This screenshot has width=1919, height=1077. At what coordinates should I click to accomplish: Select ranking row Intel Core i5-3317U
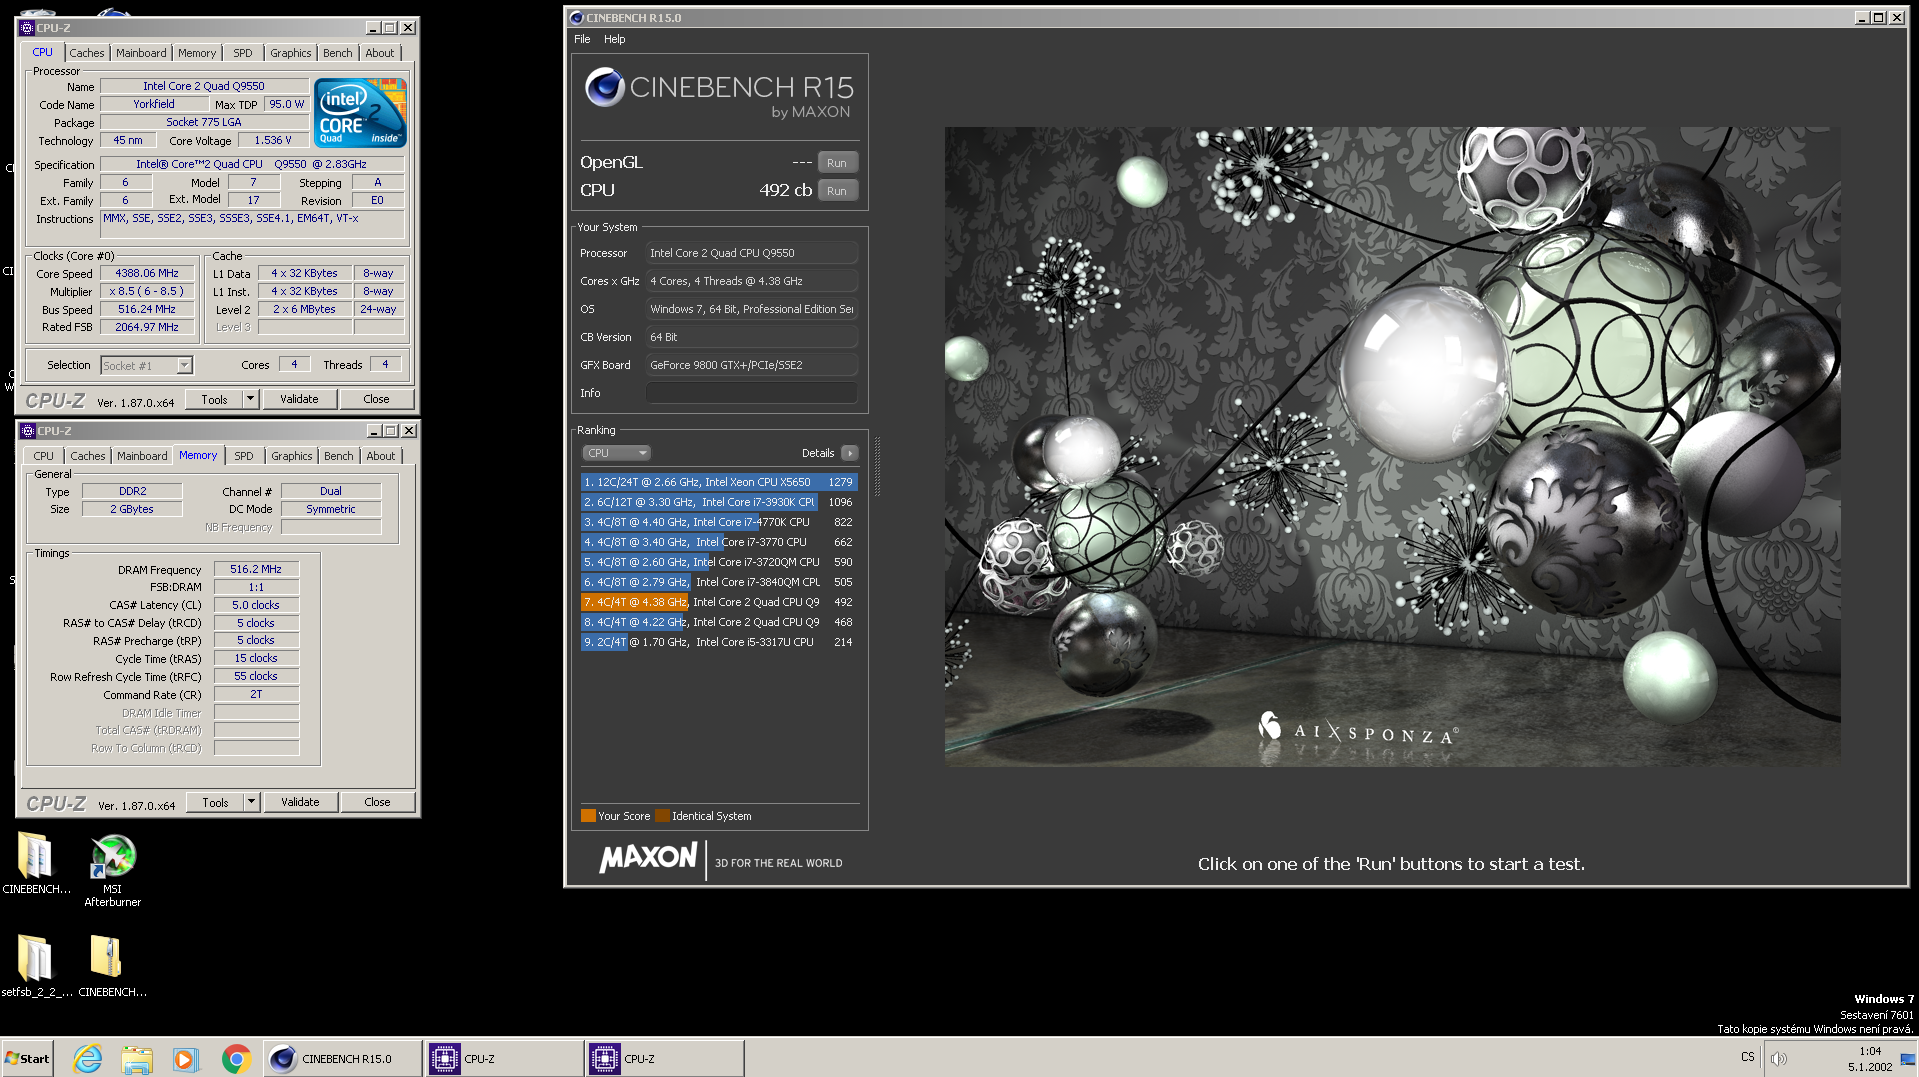pyautogui.click(x=719, y=642)
